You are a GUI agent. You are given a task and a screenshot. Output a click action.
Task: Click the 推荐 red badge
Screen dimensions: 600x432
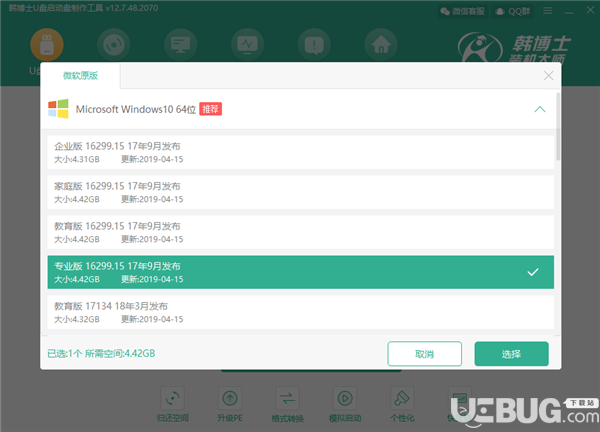(210, 109)
